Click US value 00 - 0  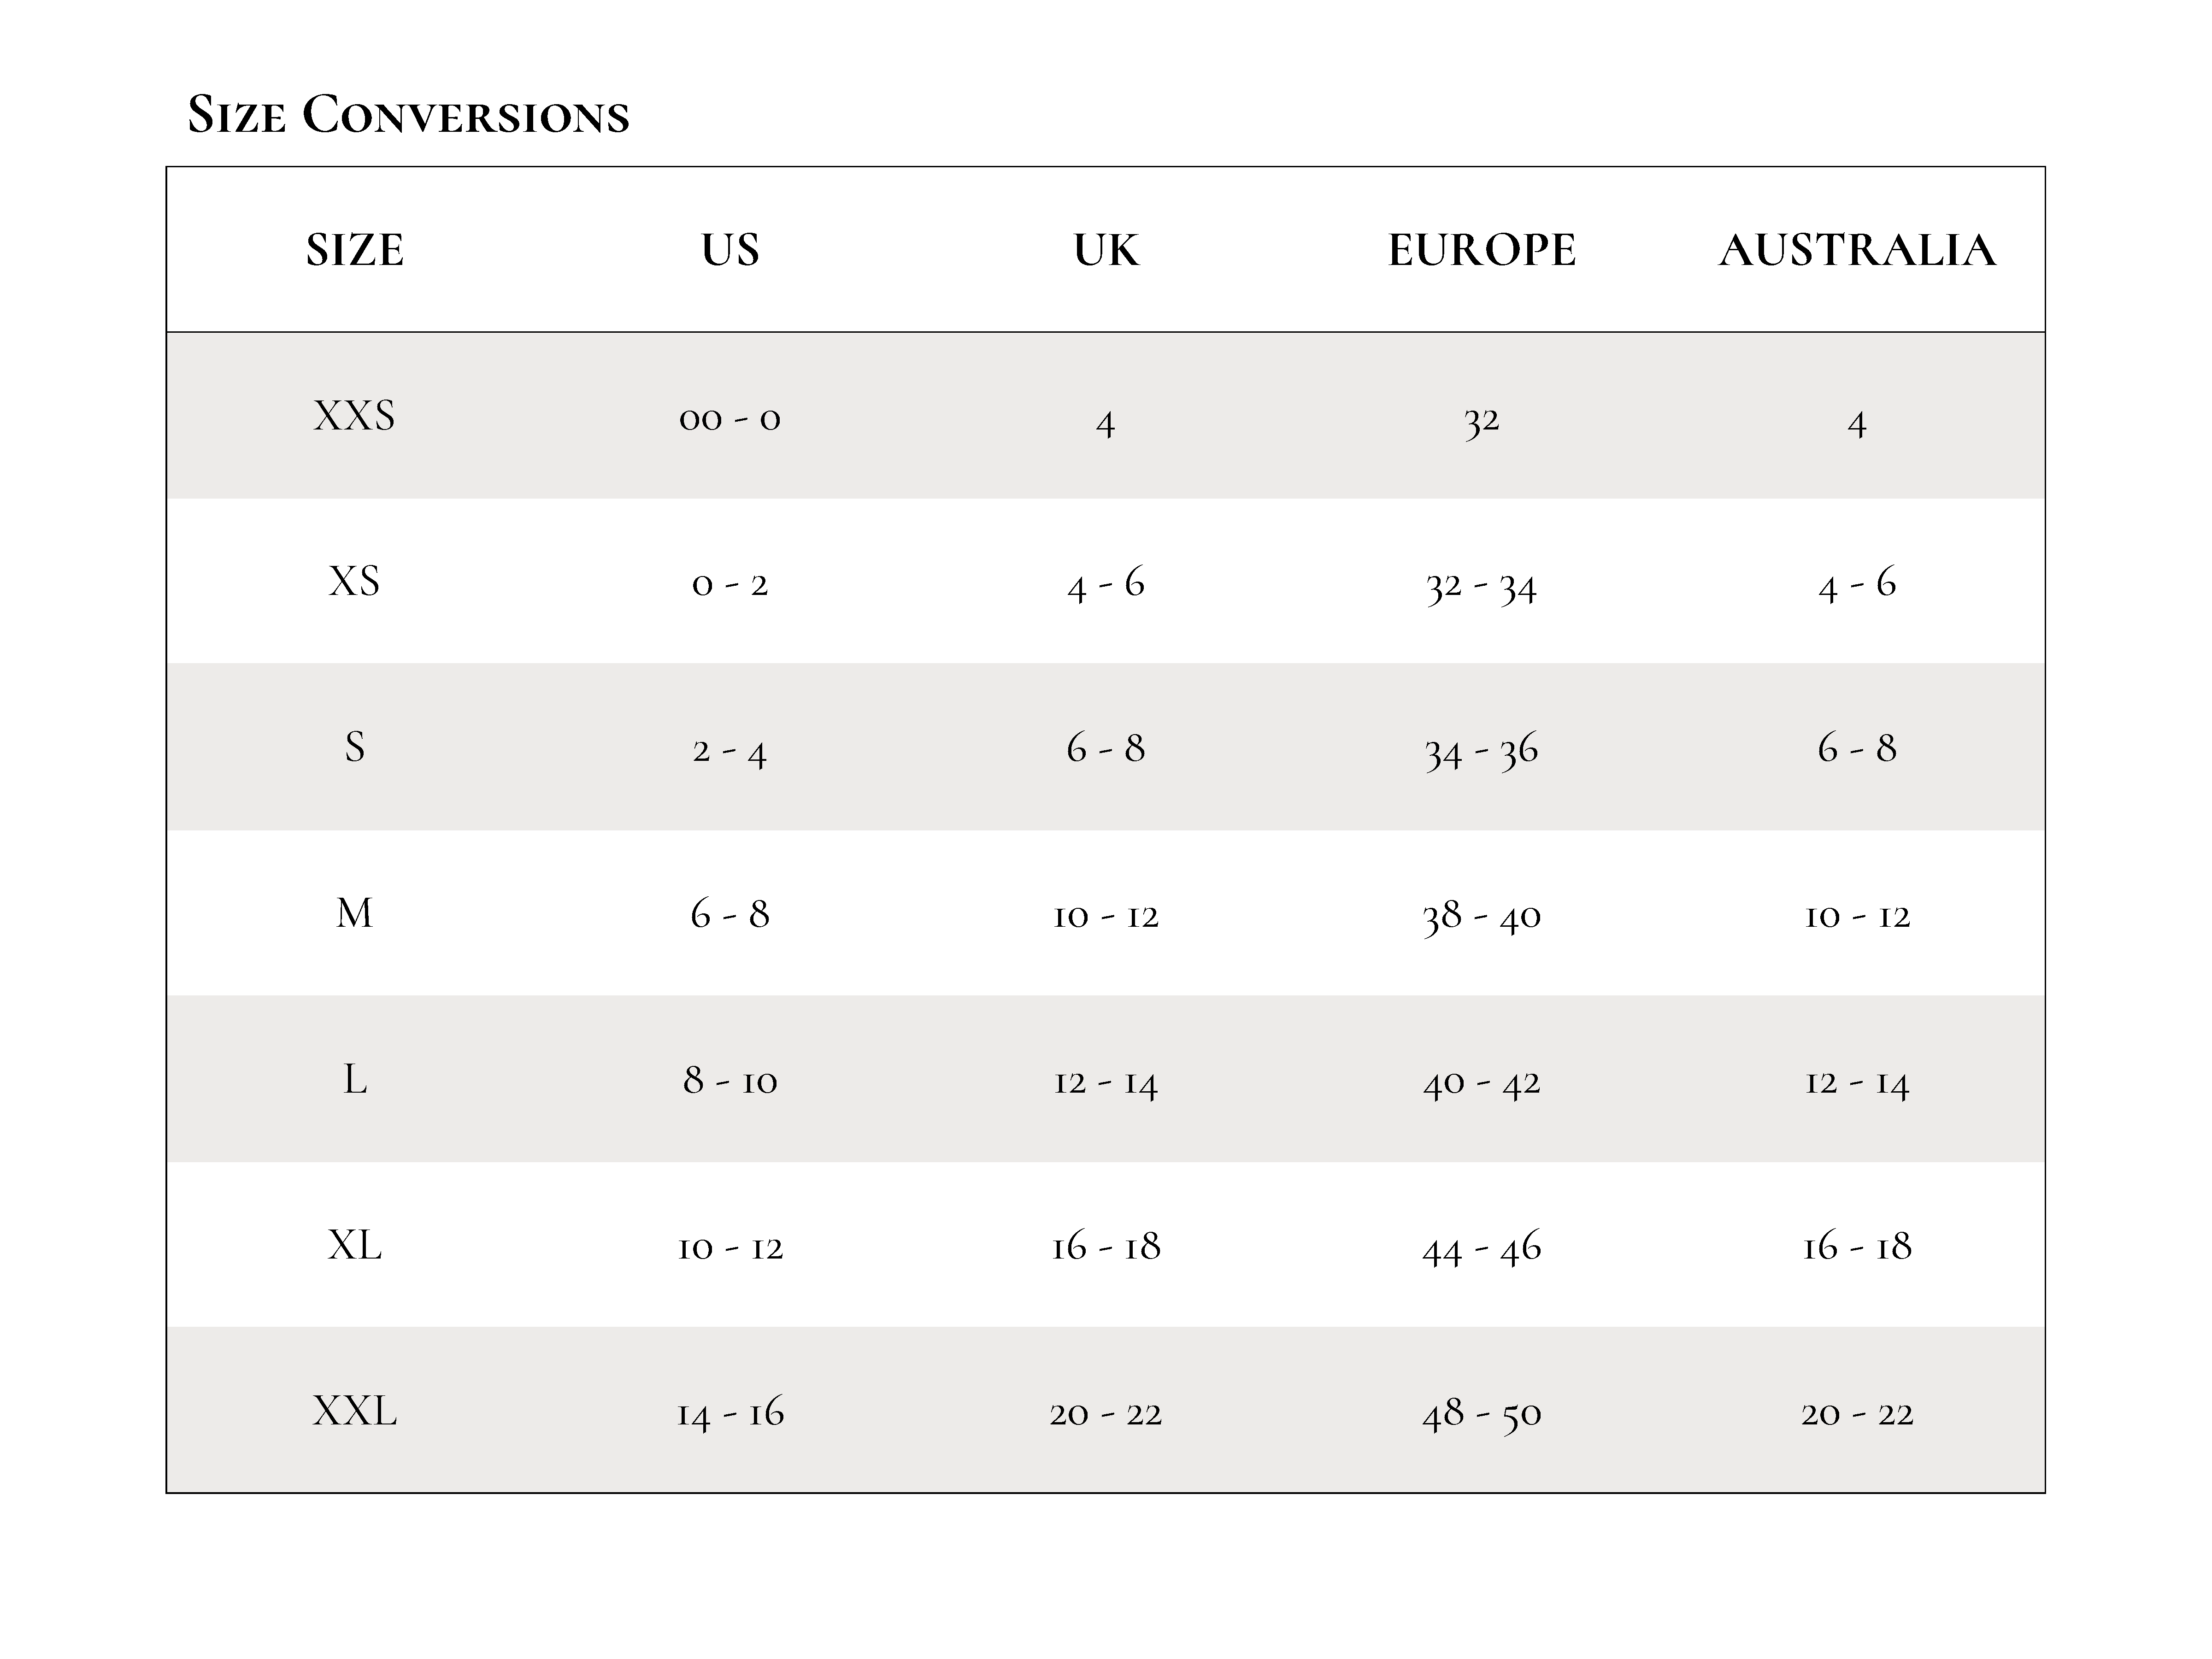pyautogui.click(x=730, y=418)
